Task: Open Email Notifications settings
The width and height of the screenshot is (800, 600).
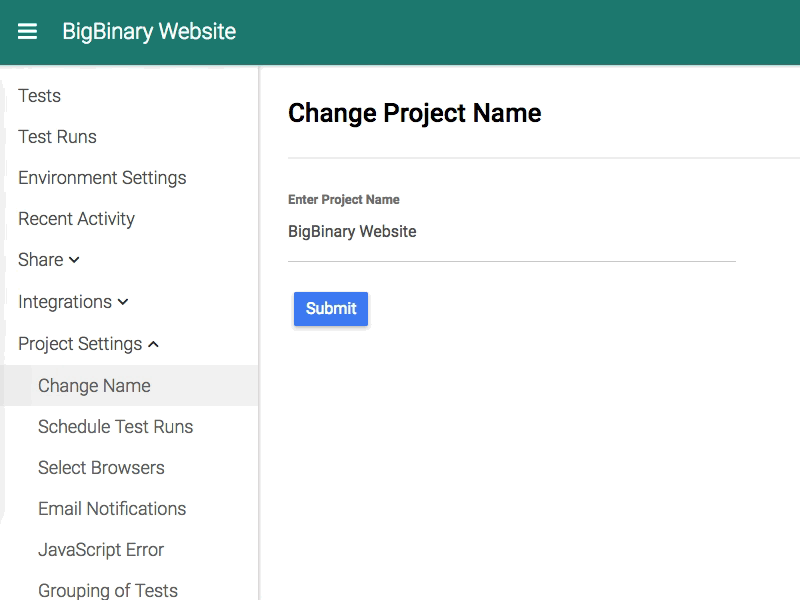Action: 112,509
